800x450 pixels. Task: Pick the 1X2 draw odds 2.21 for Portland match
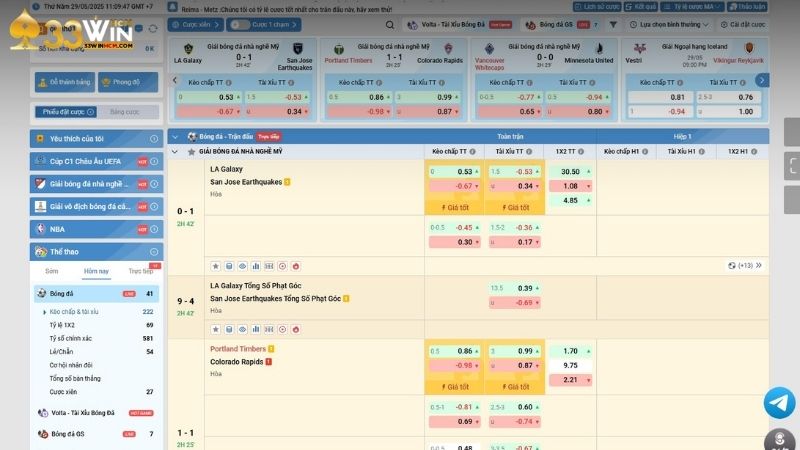point(570,380)
